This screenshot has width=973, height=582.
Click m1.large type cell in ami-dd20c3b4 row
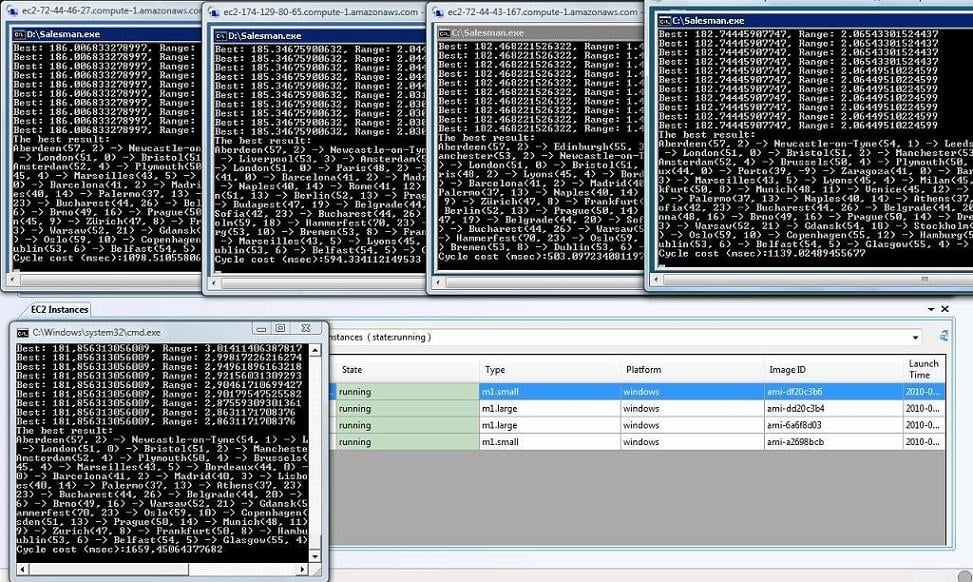[x=550, y=408]
